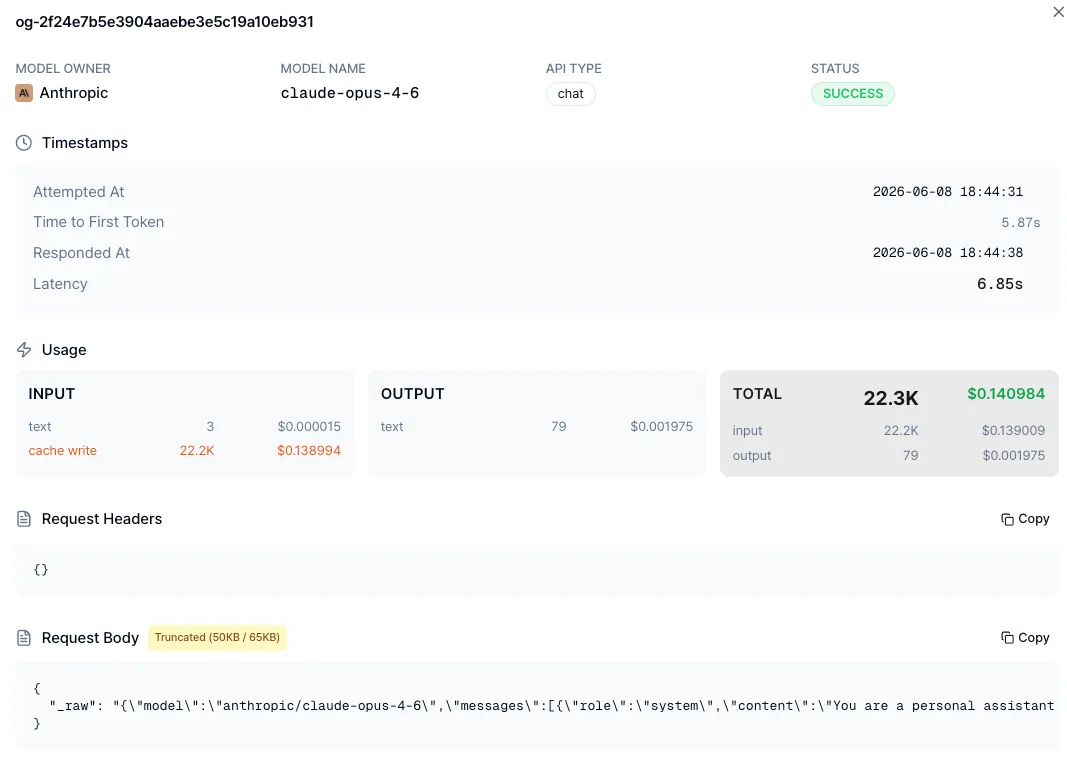Screen dimensions: 1067x760
Task: Click the Usage lightning bolt icon
Action: pos(24,350)
